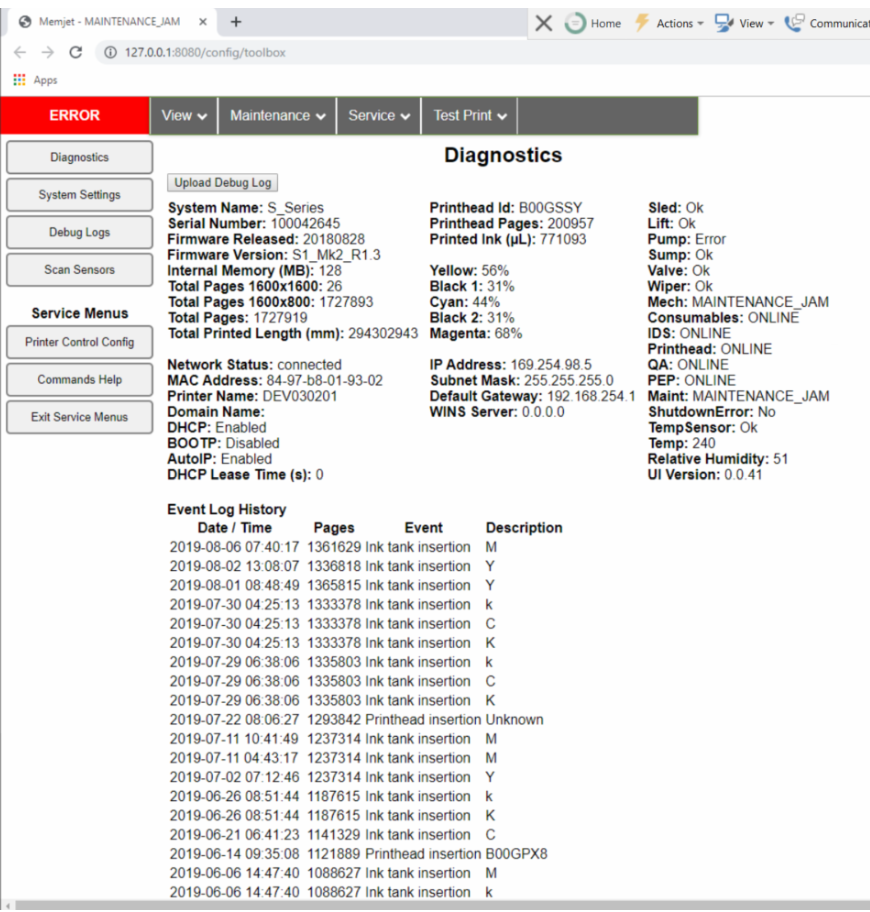Click the Cyan: 44% ink level

click(x=465, y=302)
